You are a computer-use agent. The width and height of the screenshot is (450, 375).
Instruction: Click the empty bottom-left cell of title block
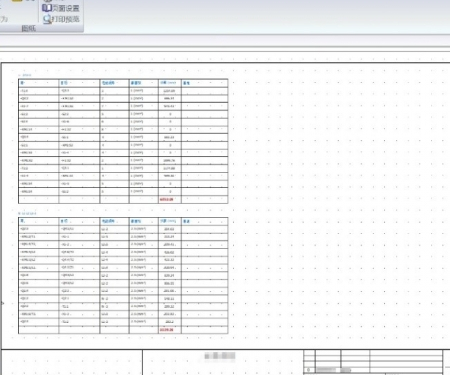(72, 362)
